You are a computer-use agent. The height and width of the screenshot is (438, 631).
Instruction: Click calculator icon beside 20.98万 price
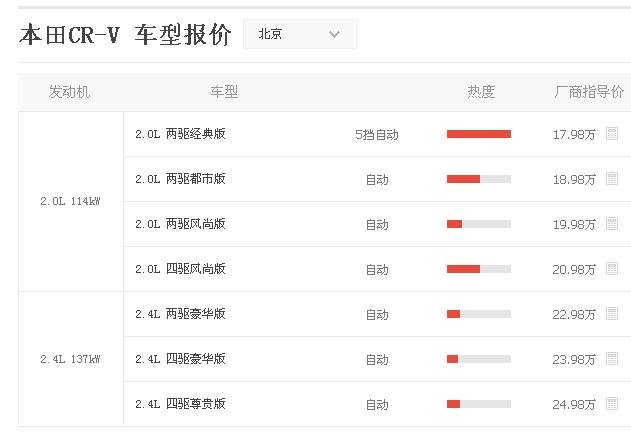point(612,268)
